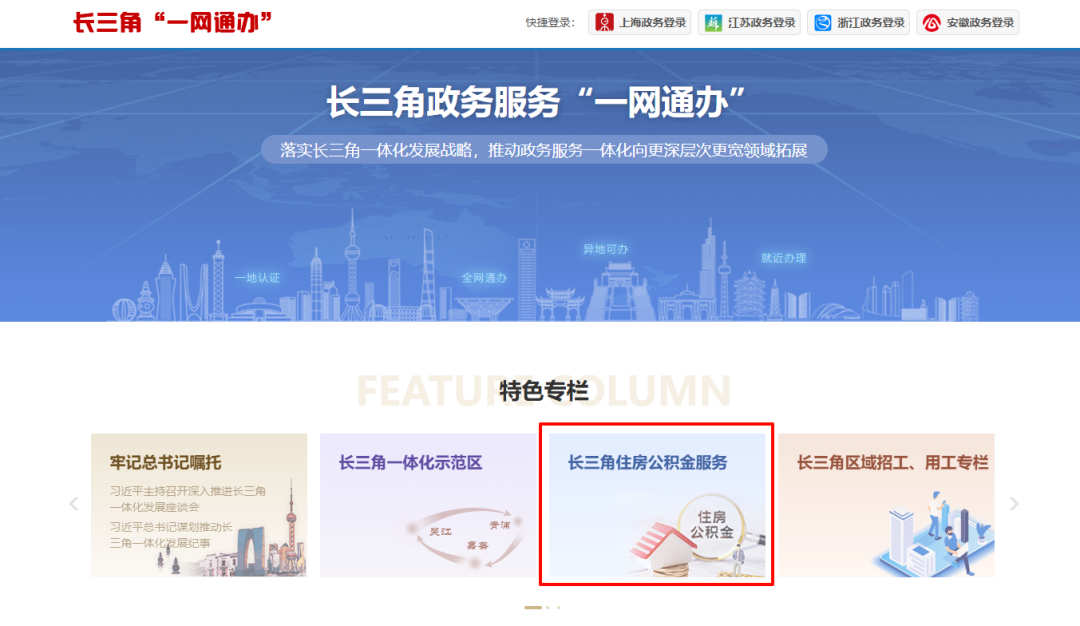Click the 住房公积金 coin illustration icon
The height and width of the screenshot is (626, 1080).
pyautogui.click(x=712, y=525)
